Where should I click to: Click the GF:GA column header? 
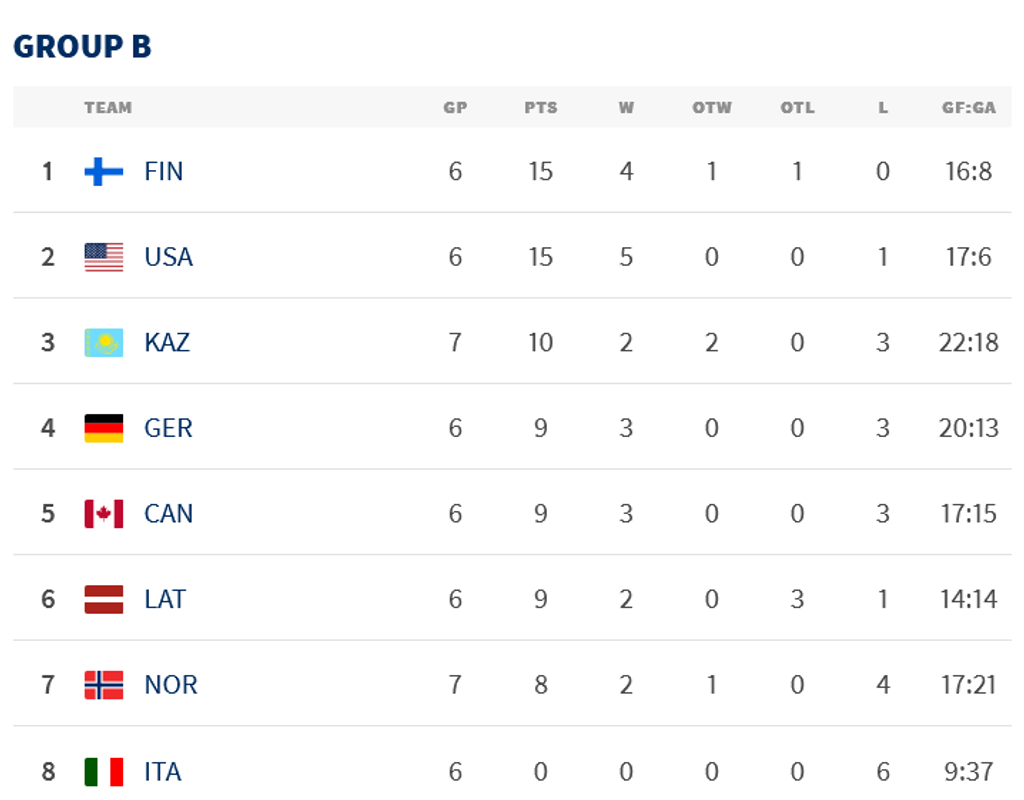point(968,108)
